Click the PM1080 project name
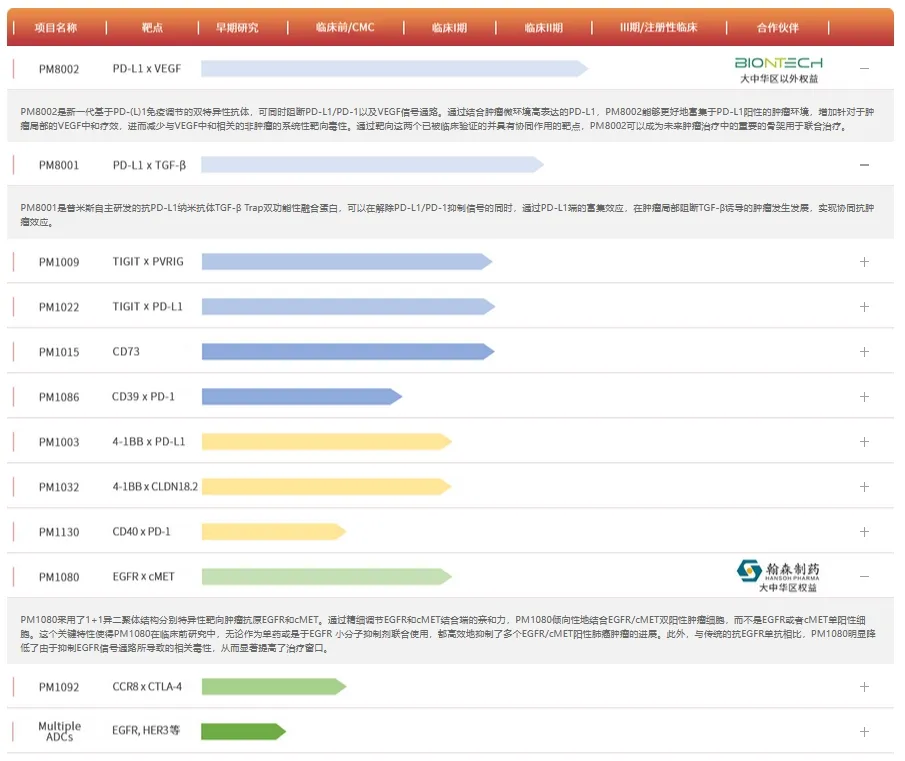This screenshot has width=905, height=761. [x=59, y=577]
